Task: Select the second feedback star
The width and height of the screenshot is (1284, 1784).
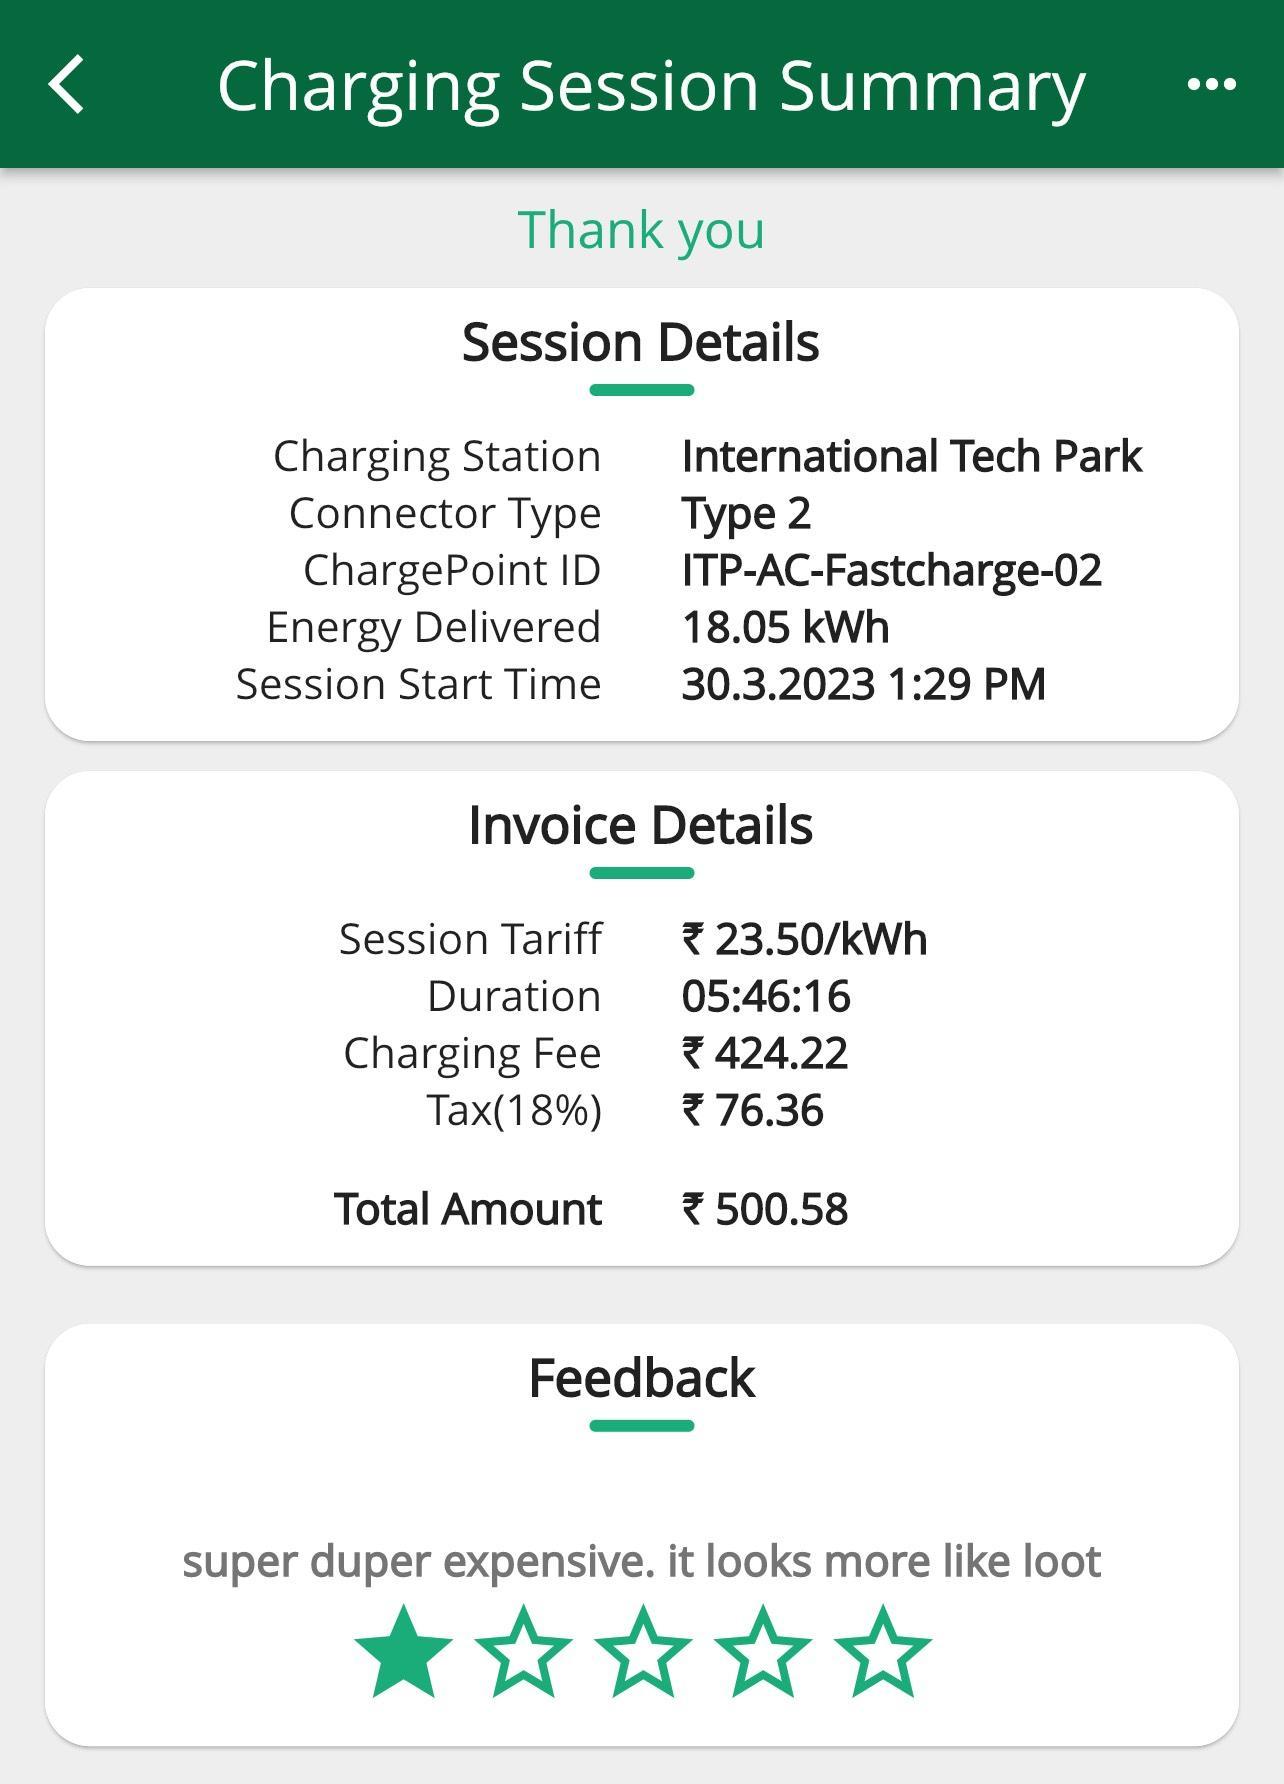Action: coord(523,1653)
